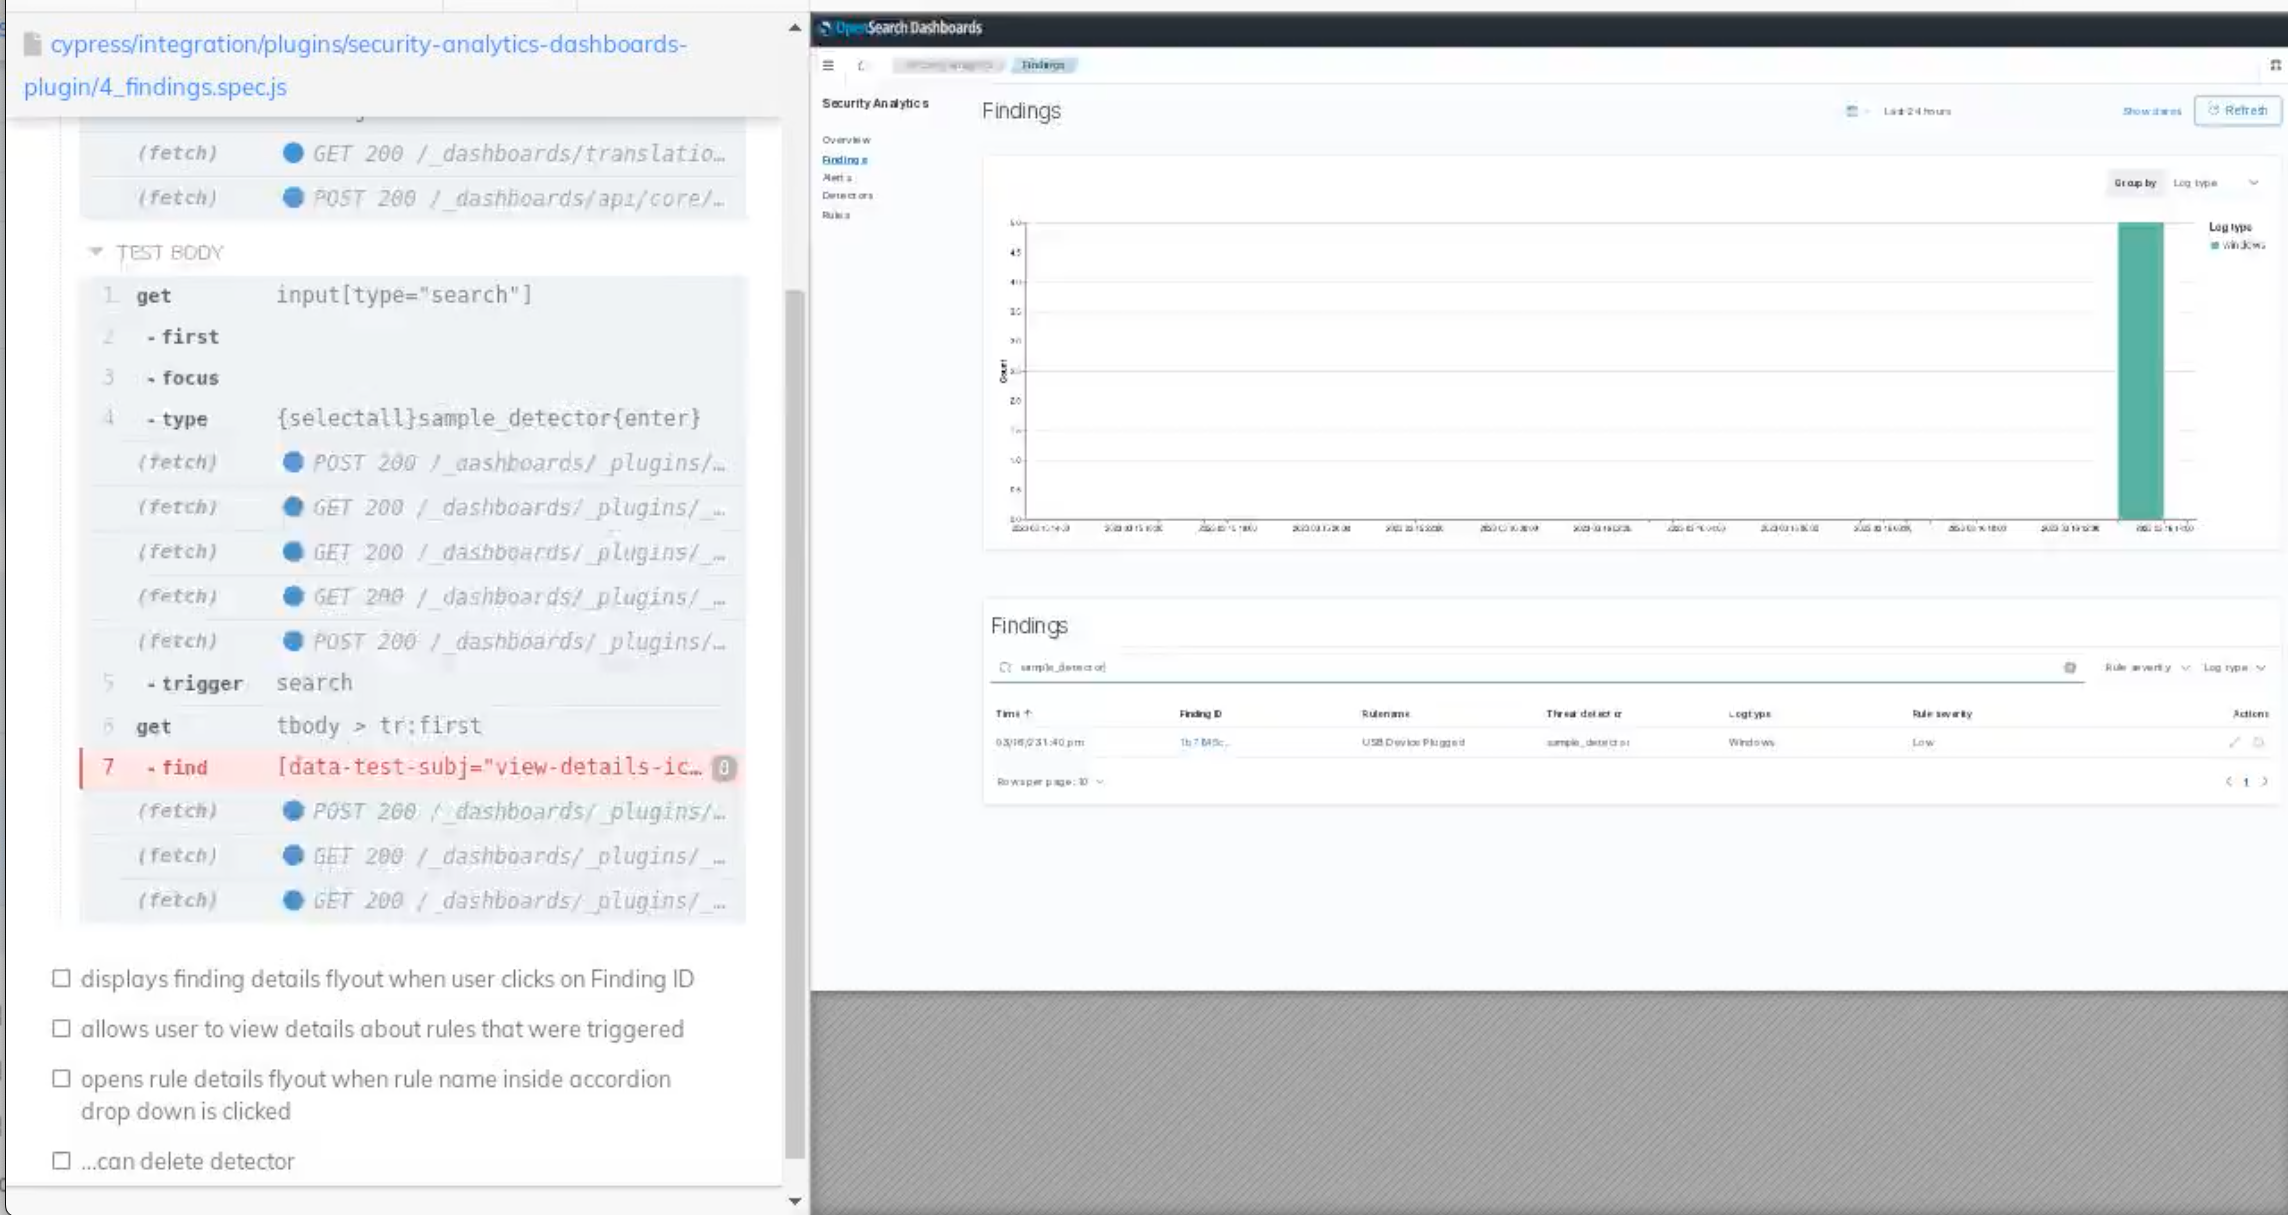The height and width of the screenshot is (1215, 2288).
Task: Click the Finding ID column header
Action: pyautogui.click(x=1200, y=714)
